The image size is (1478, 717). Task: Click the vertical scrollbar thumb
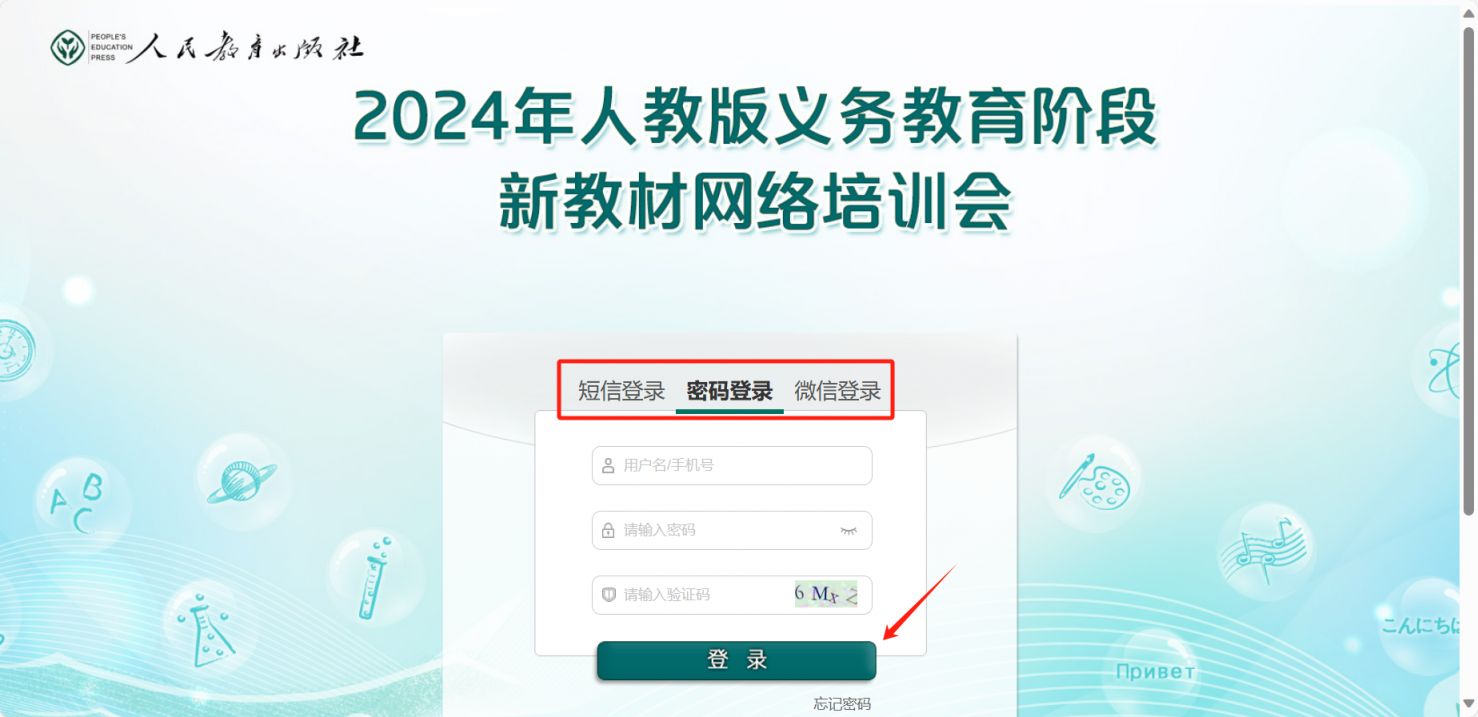pos(1469,271)
